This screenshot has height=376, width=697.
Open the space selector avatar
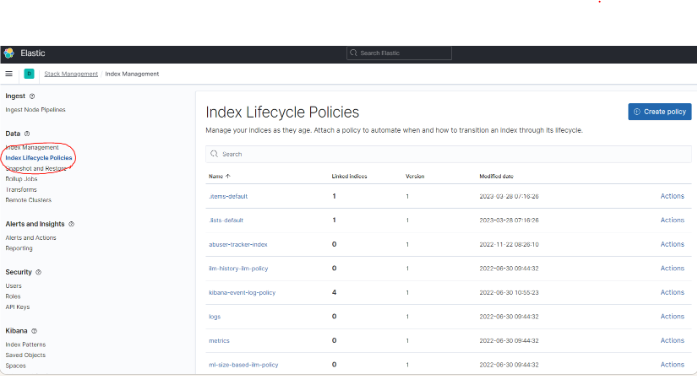coord(29,74)
